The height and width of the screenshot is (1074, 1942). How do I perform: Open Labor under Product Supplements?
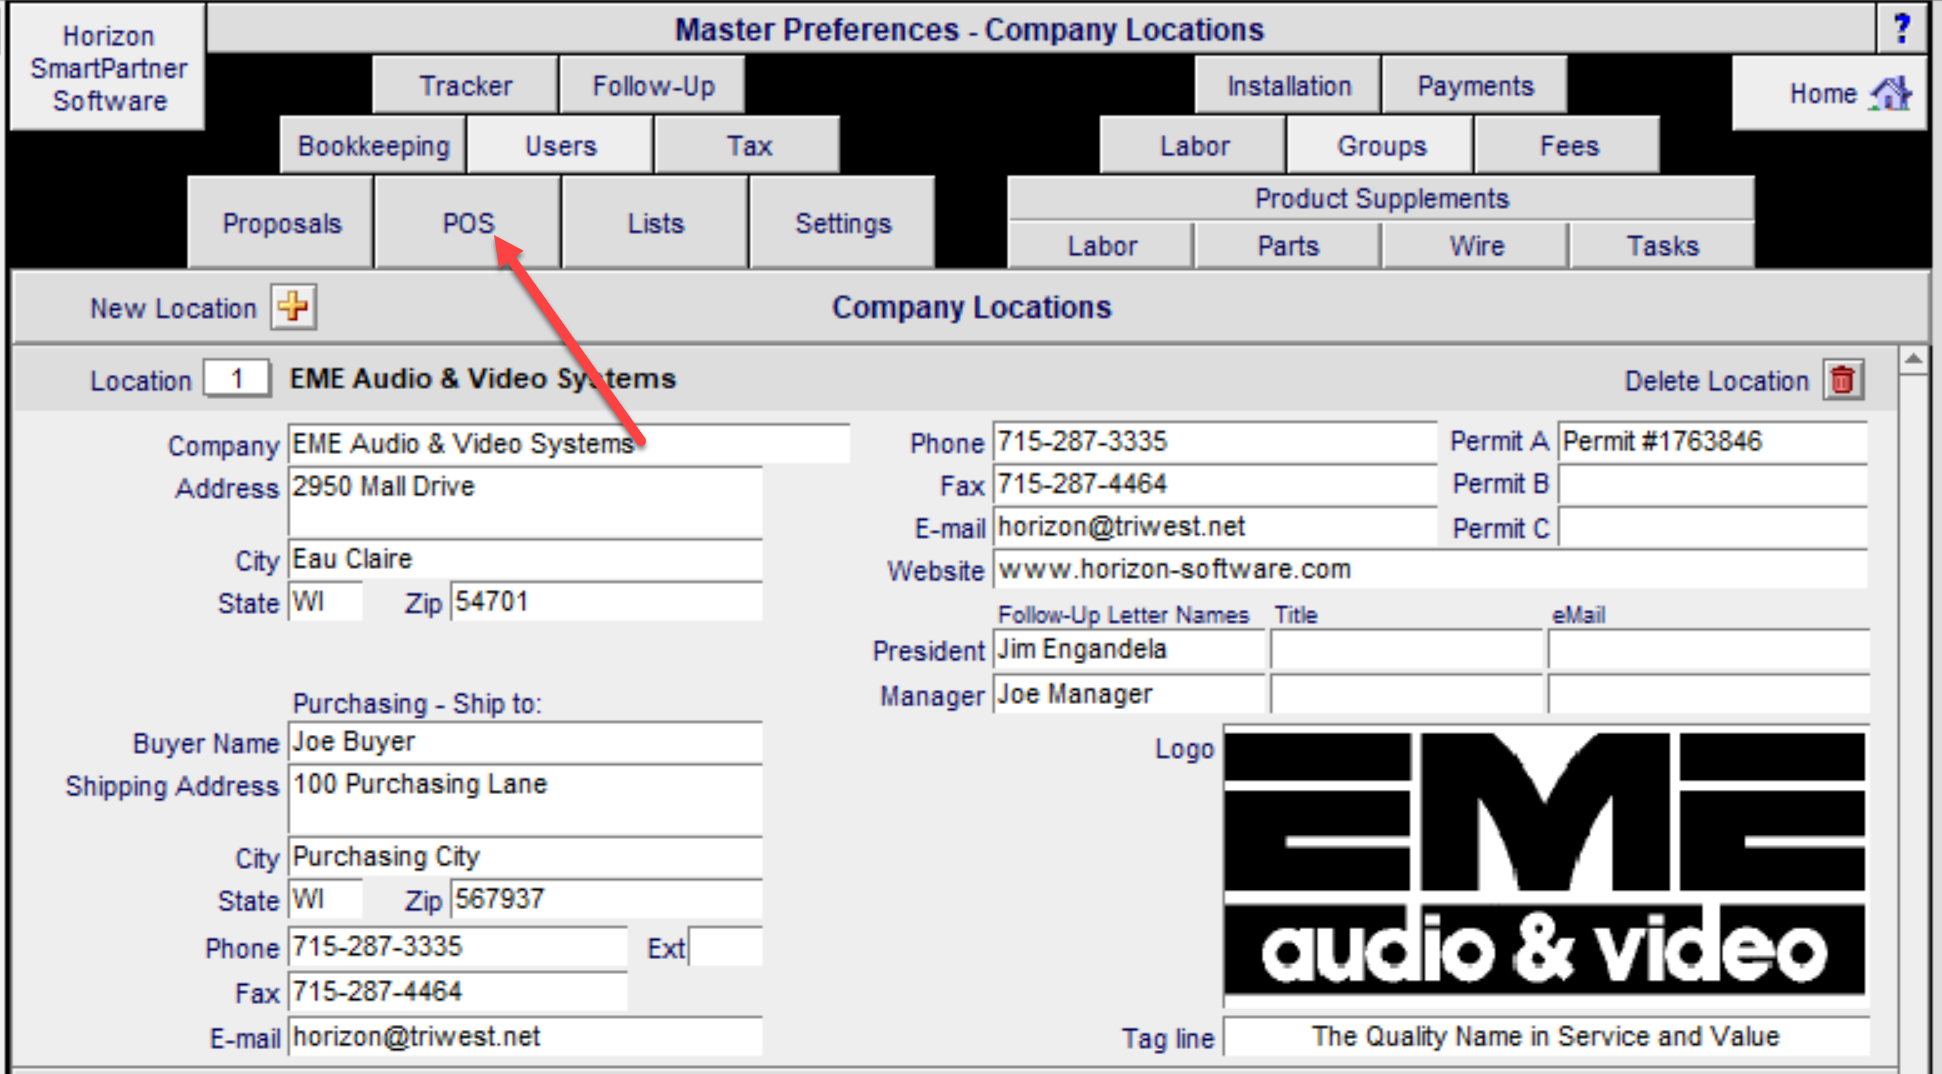click(x=1101, y=246)
